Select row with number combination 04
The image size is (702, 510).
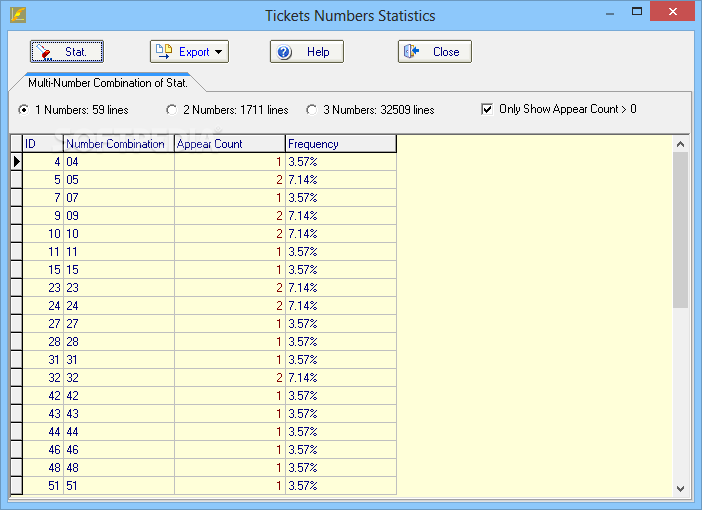pyautogui.click(x=209, y=162)
